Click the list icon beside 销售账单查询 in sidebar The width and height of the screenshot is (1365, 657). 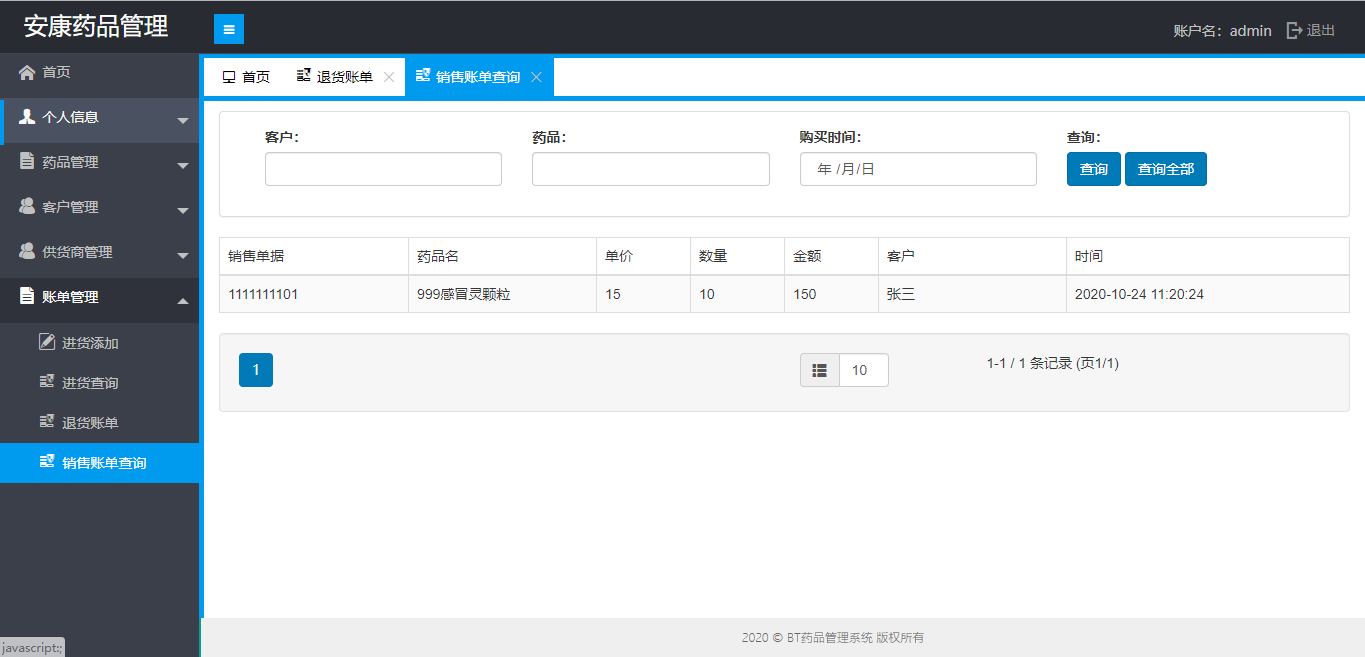pos(47,462)
